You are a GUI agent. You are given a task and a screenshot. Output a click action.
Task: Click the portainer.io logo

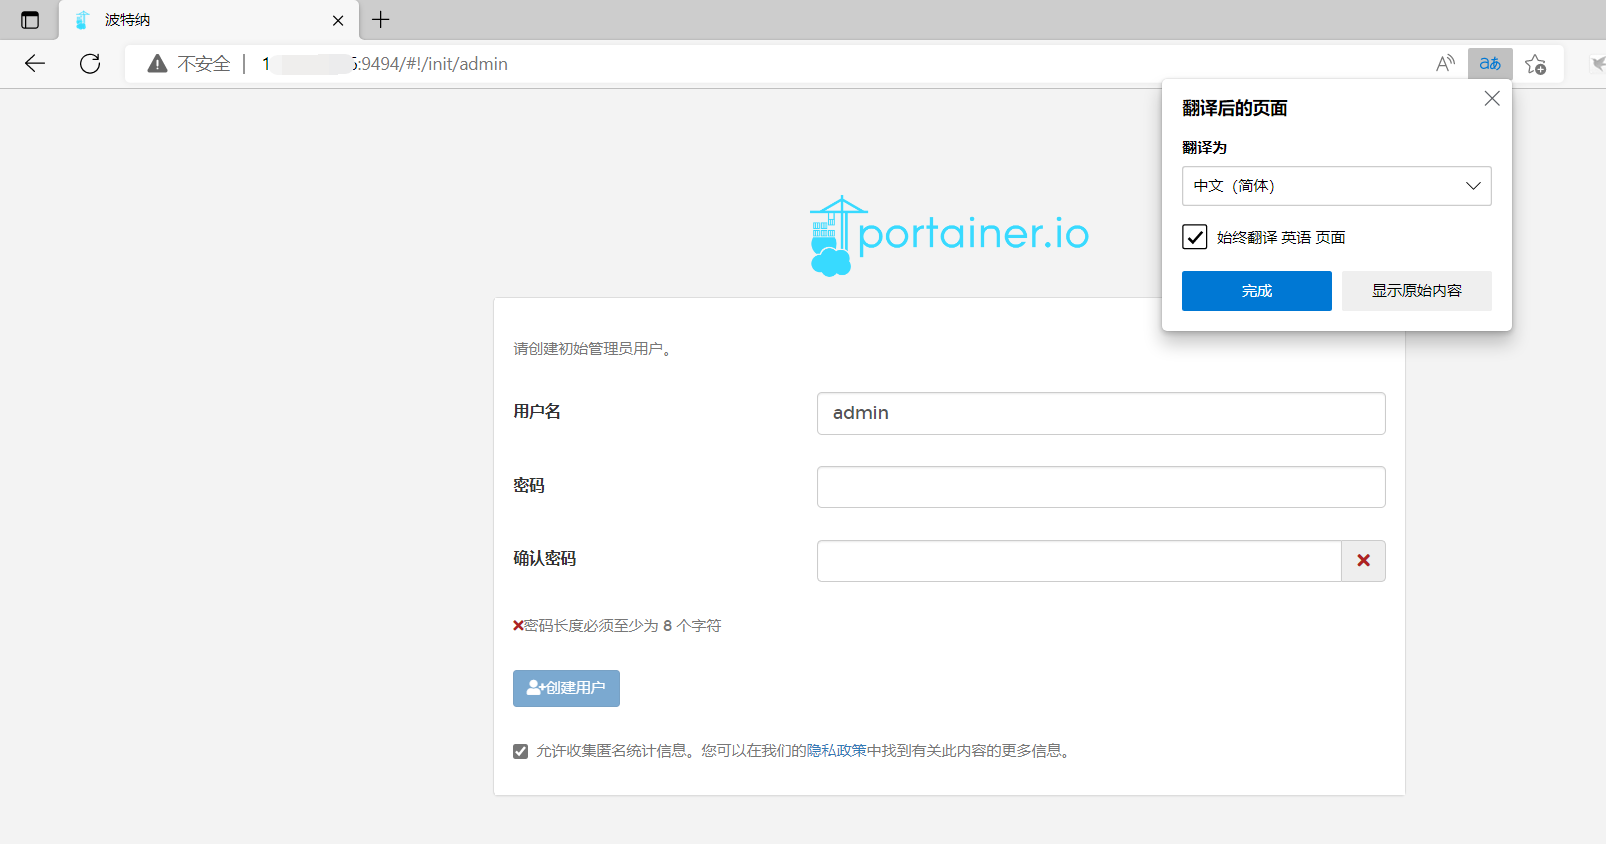click(x=949, y=236)
